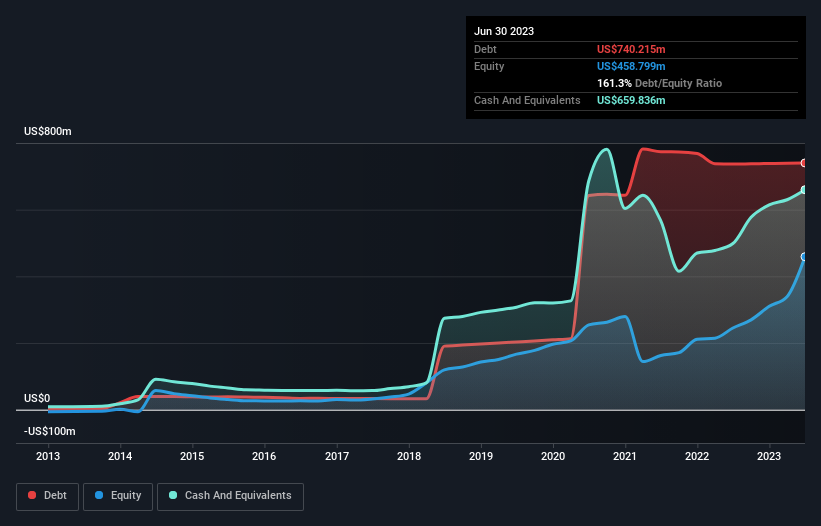821x526 pixels.
Task: Click the US$659.836m cash value
Action: [x=631, y=100]
